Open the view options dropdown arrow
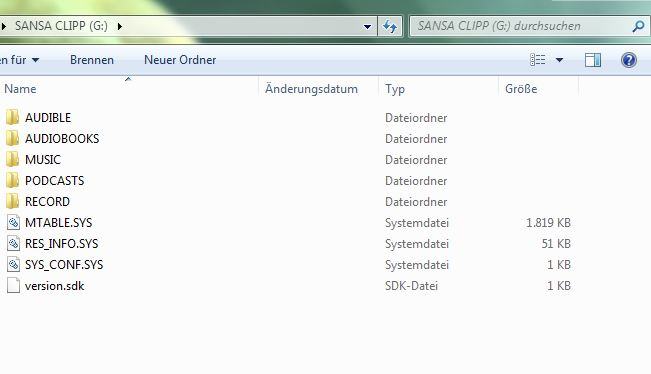 (x=559, y=60)
